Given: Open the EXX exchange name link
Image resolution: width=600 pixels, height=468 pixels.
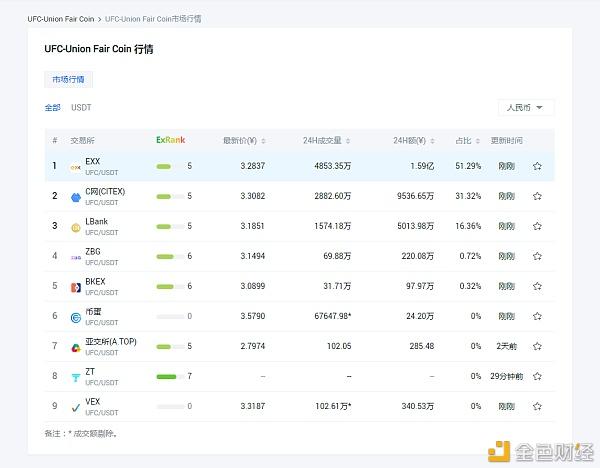Looking at the screenshot, I should (93, 161).
